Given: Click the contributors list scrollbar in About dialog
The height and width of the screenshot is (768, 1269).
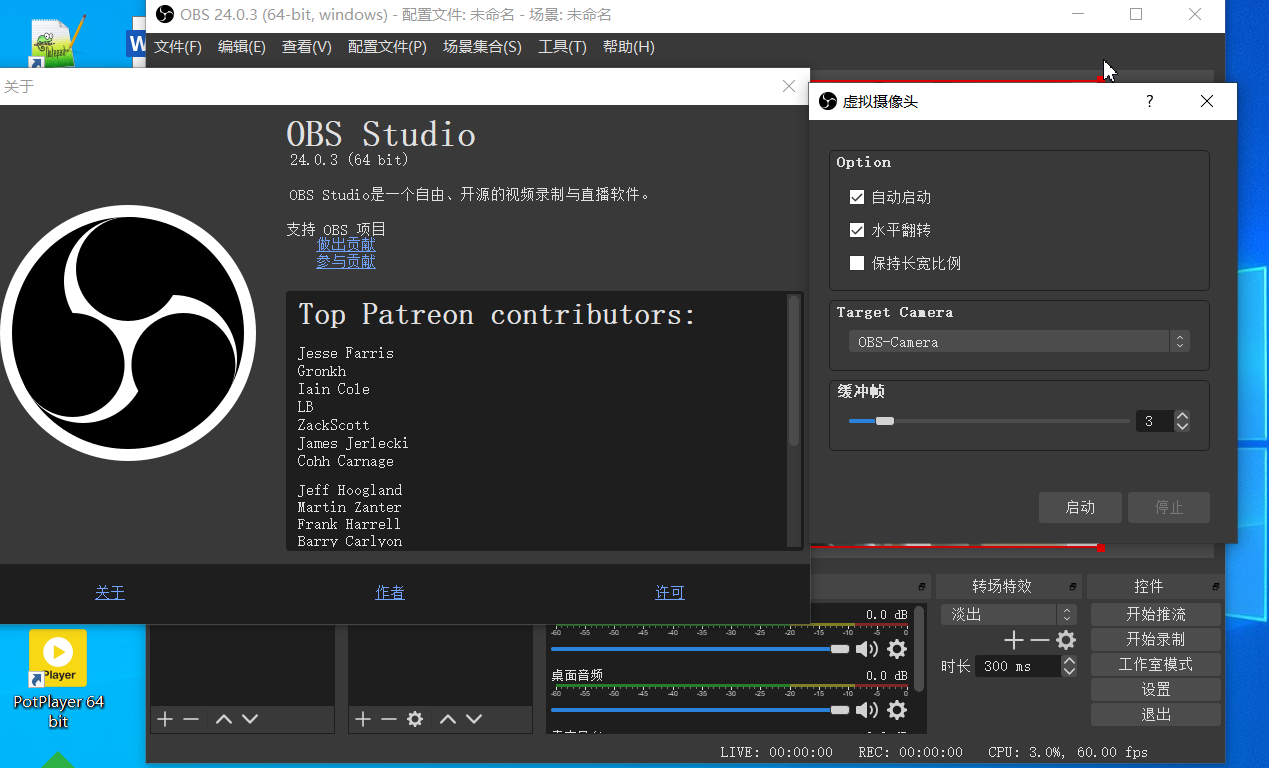Looking at the screenshot, I should pyautogui.click(x=794, y=370).
